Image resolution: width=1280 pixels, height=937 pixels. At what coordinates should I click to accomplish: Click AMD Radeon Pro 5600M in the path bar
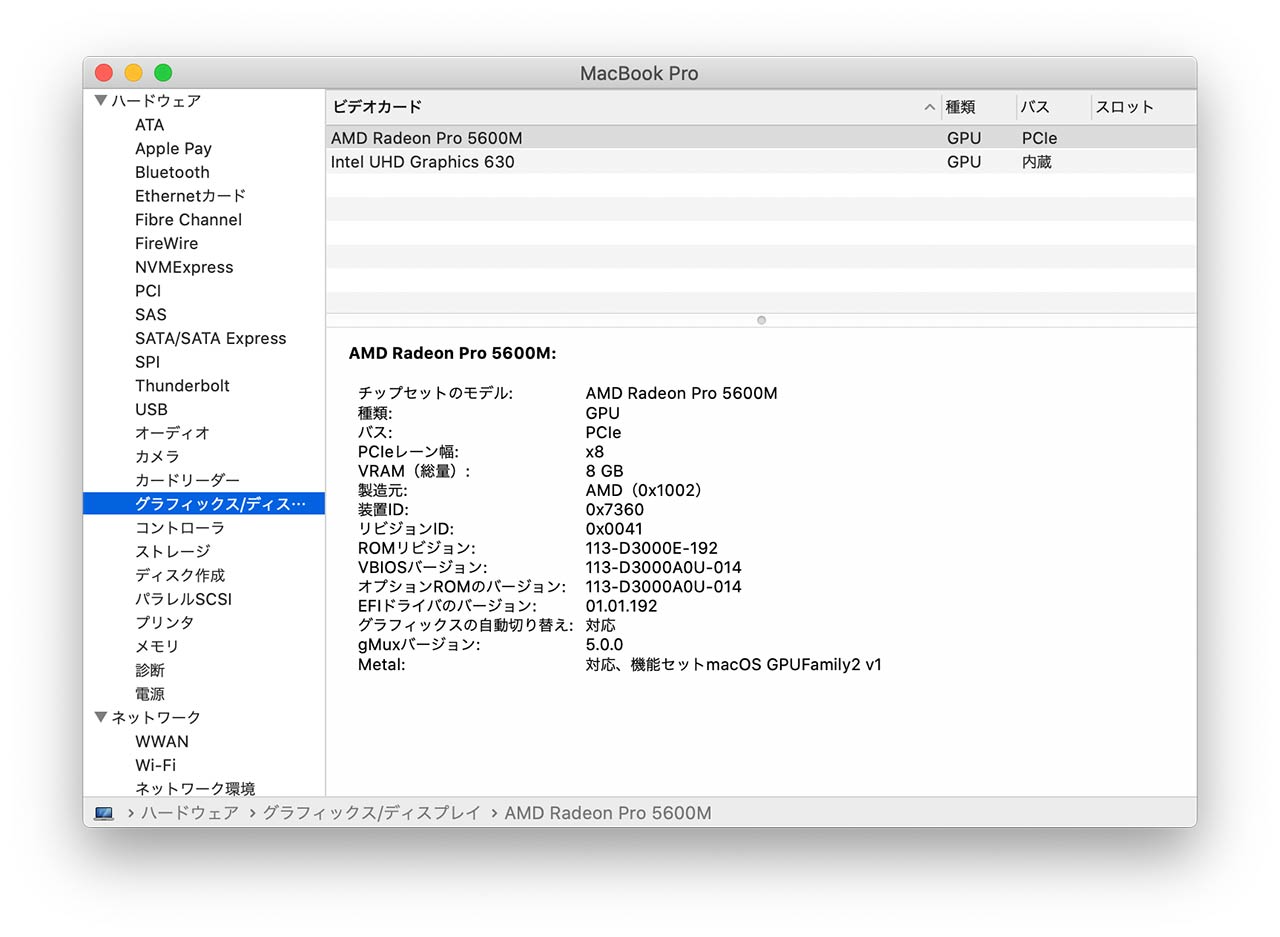point(608,813)
